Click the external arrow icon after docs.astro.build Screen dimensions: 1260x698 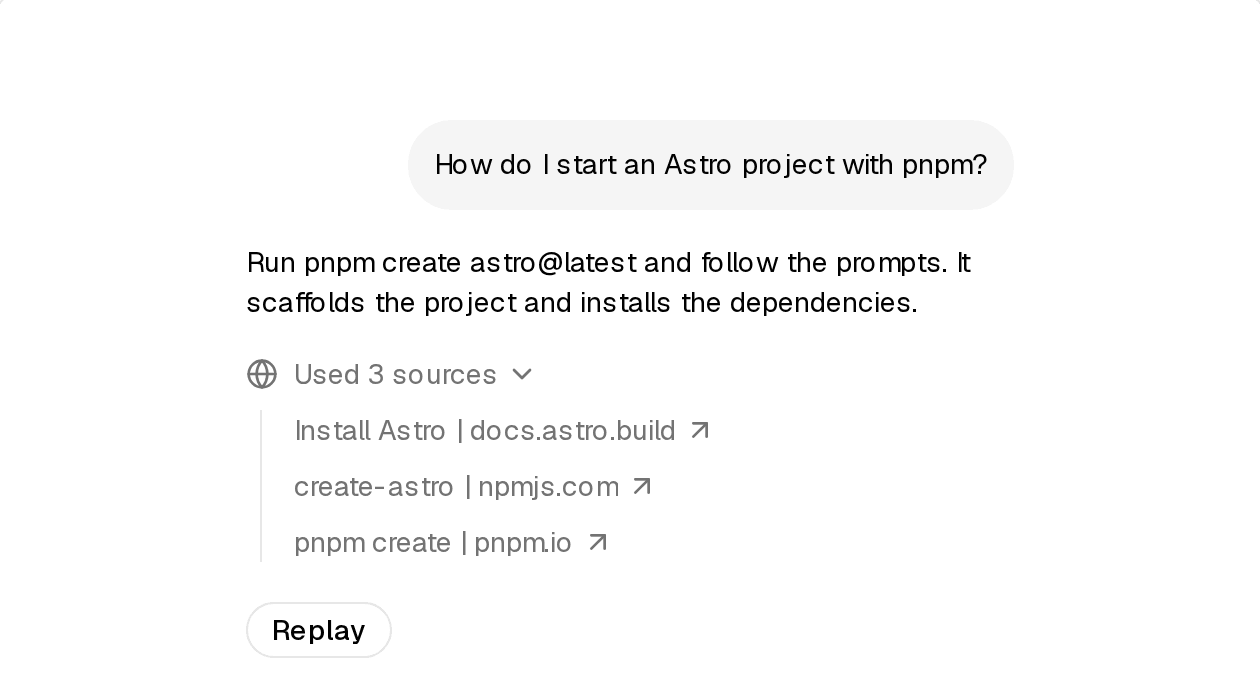coord(700,430)
